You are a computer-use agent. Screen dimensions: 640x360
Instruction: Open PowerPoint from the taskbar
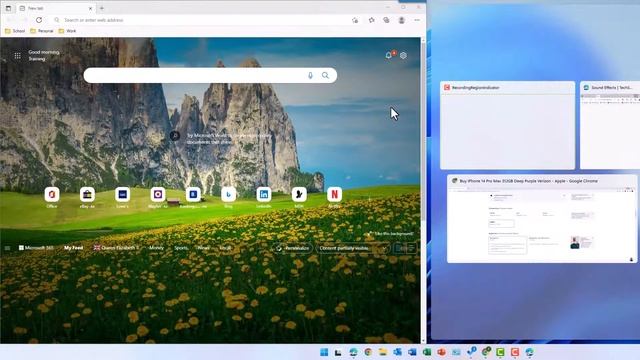[x=442, y=352]
